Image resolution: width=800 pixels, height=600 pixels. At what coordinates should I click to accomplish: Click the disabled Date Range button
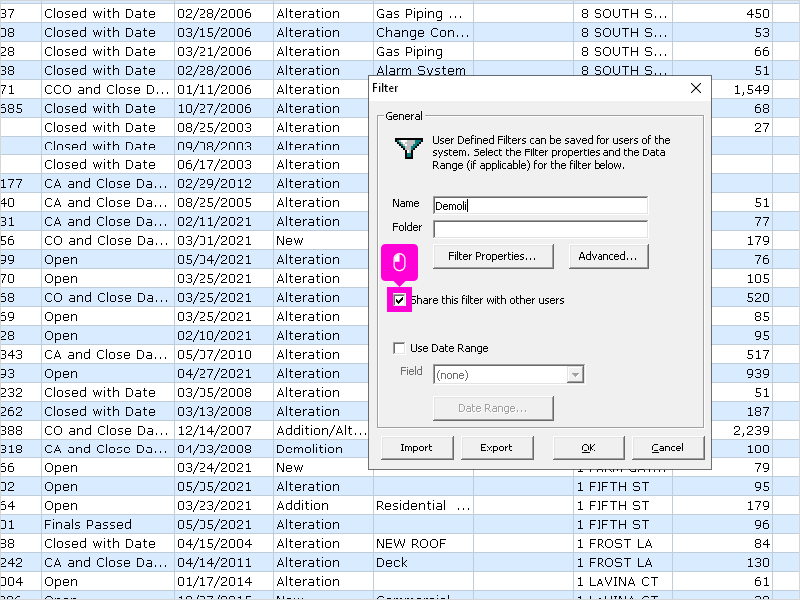[493, 408]
